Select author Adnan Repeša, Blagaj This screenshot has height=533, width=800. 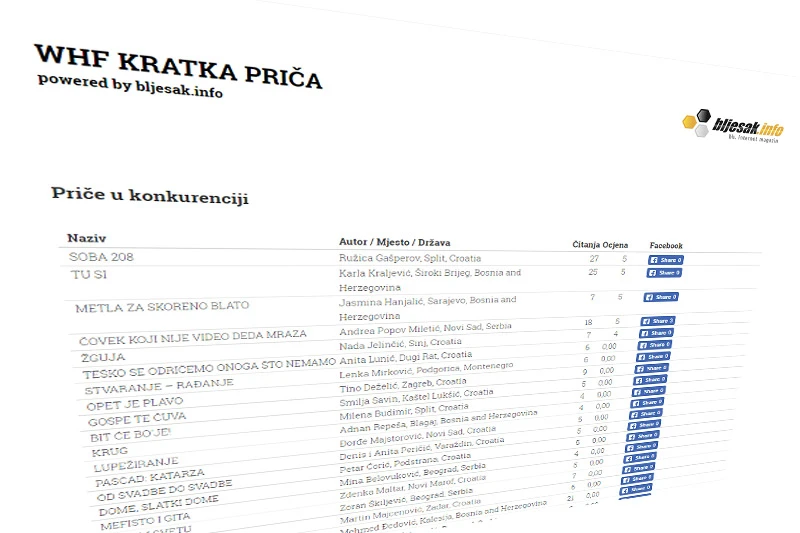pos(439,421)
